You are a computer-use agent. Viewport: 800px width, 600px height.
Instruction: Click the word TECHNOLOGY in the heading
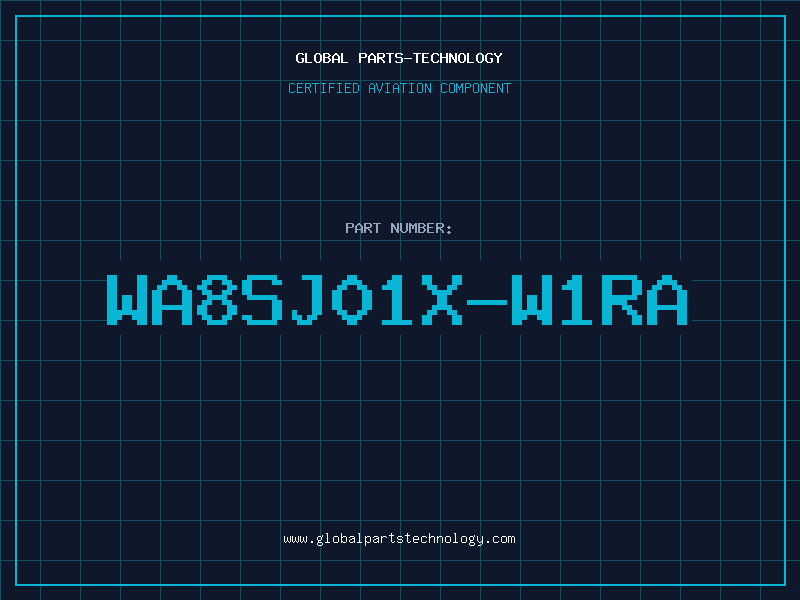(458, 58)
